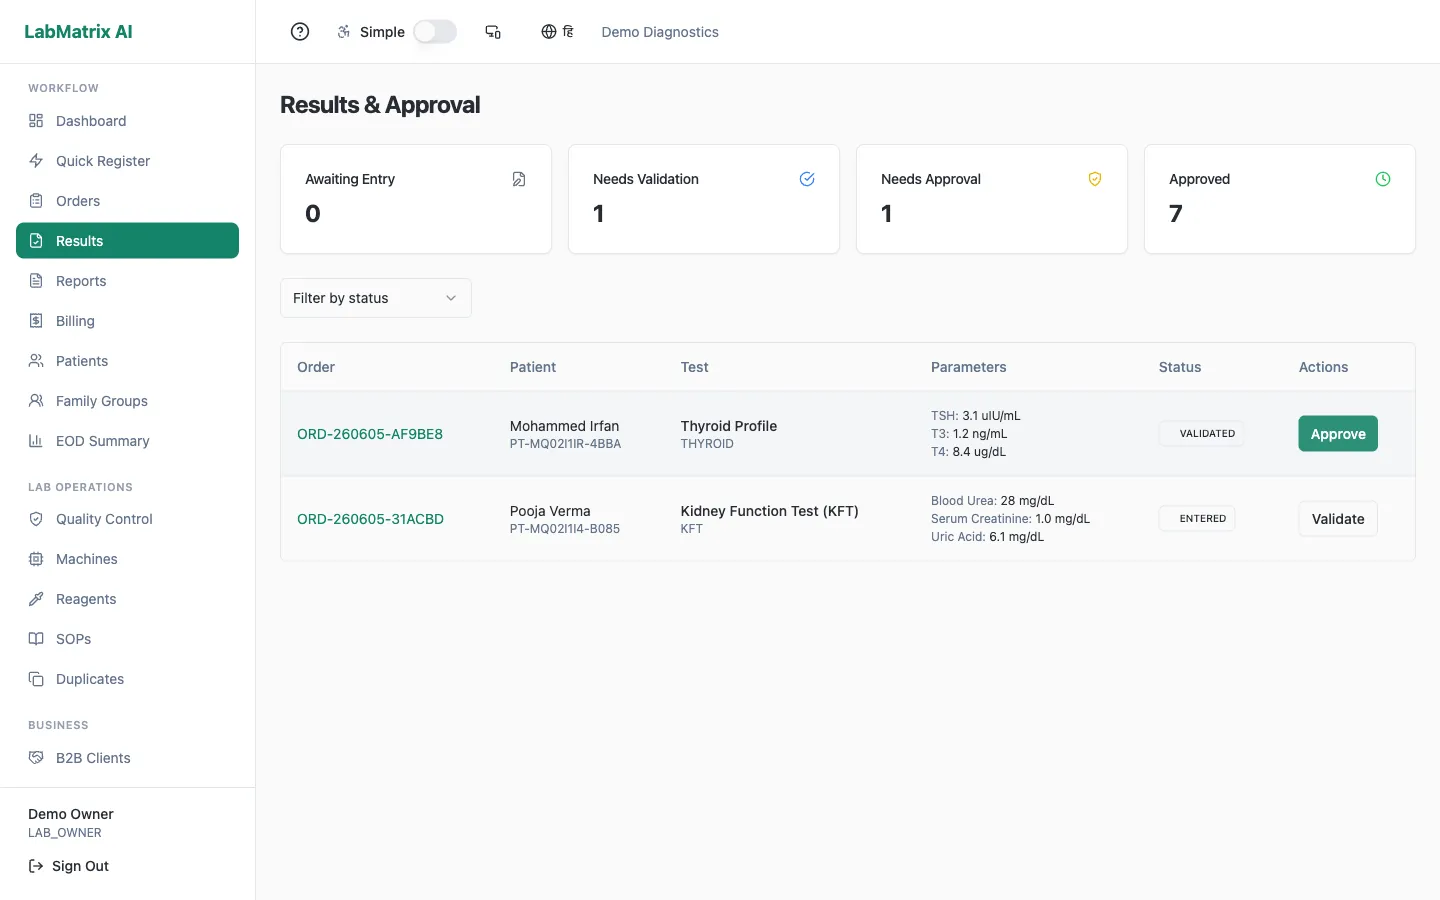Viewport: 1440px width, 900px height.
Task: Click the Order column header
Action: click(x=316, y=367)
